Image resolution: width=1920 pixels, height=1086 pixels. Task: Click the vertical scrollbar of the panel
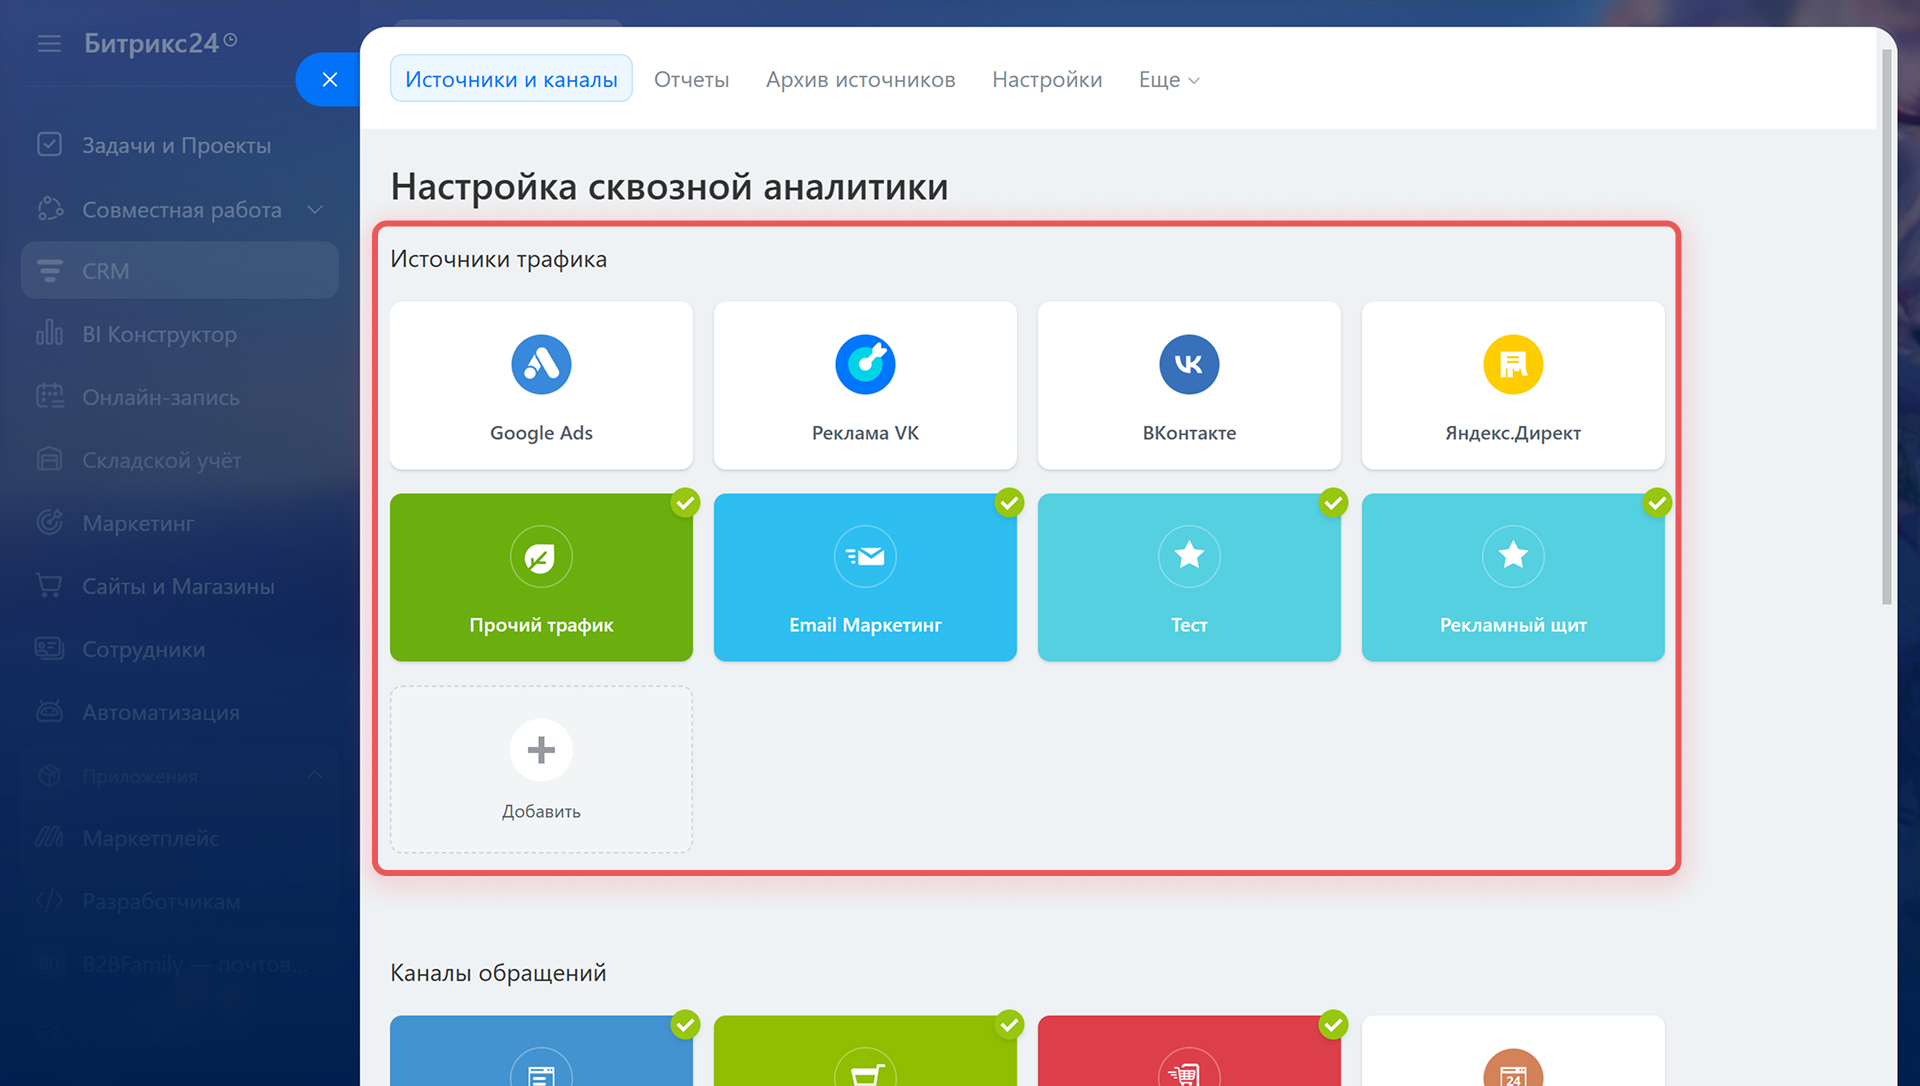(1886, 327)
